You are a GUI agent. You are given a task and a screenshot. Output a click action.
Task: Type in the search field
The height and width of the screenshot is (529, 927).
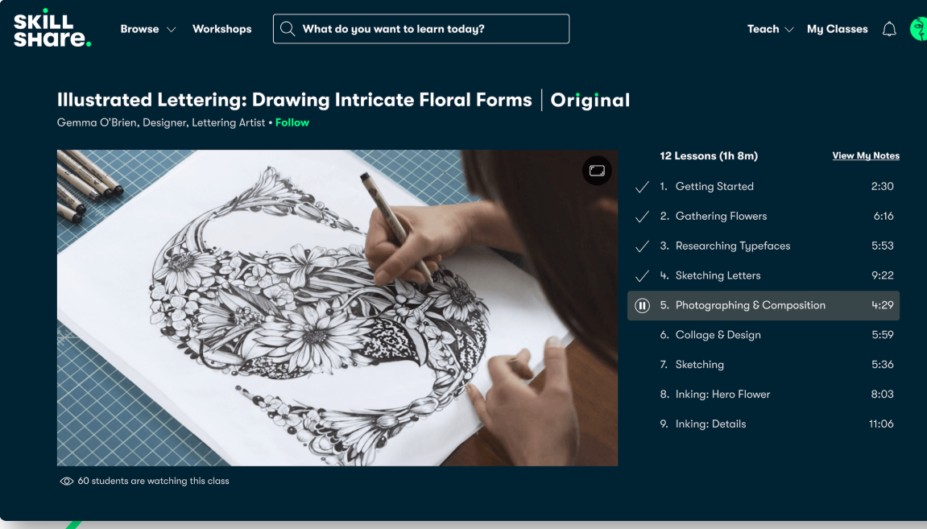[x=430, y=29]
